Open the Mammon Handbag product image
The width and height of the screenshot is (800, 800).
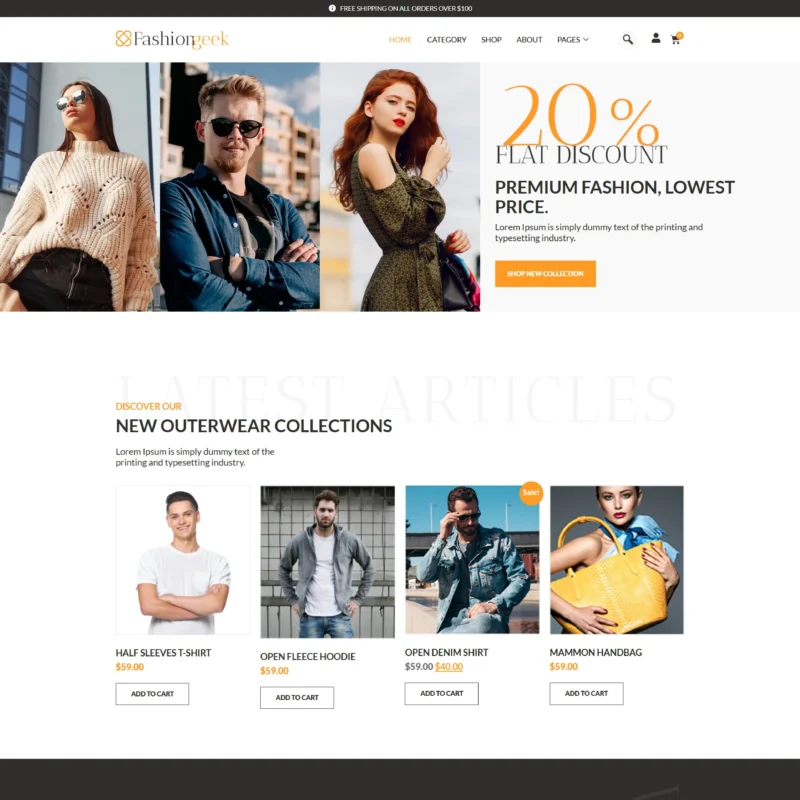616,560
